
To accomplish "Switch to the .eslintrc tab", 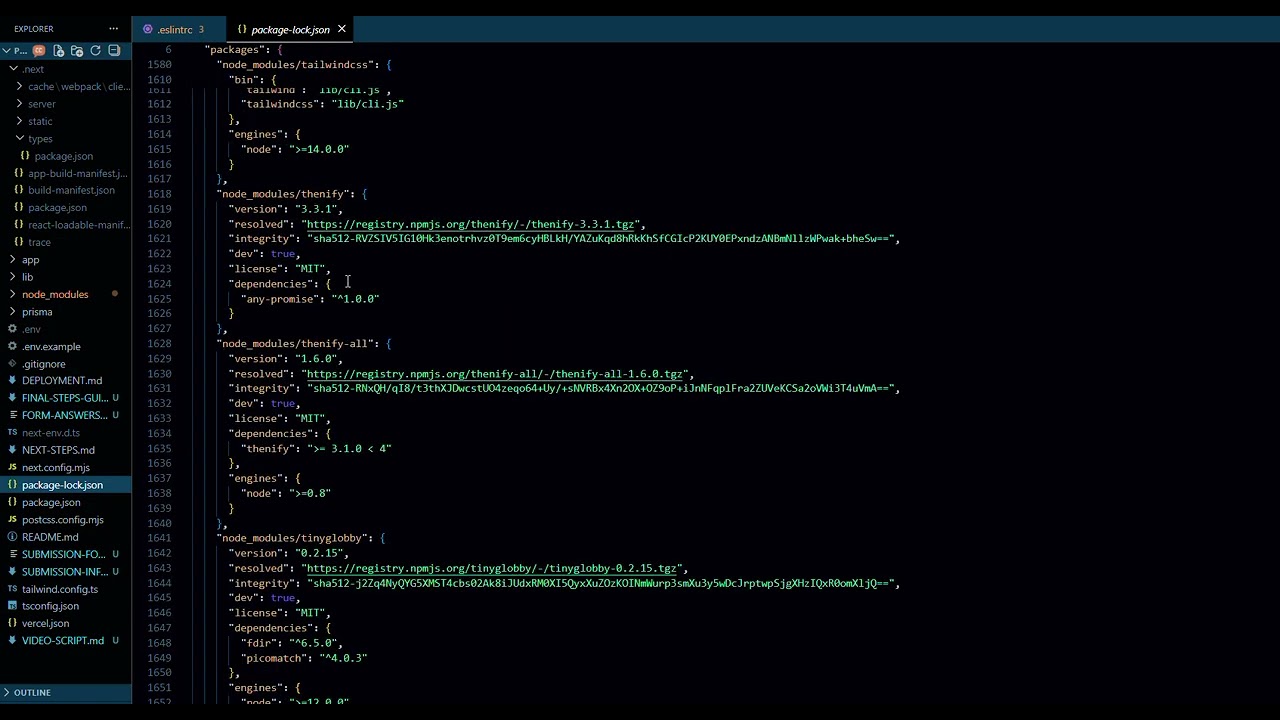I will click(174, 29).
